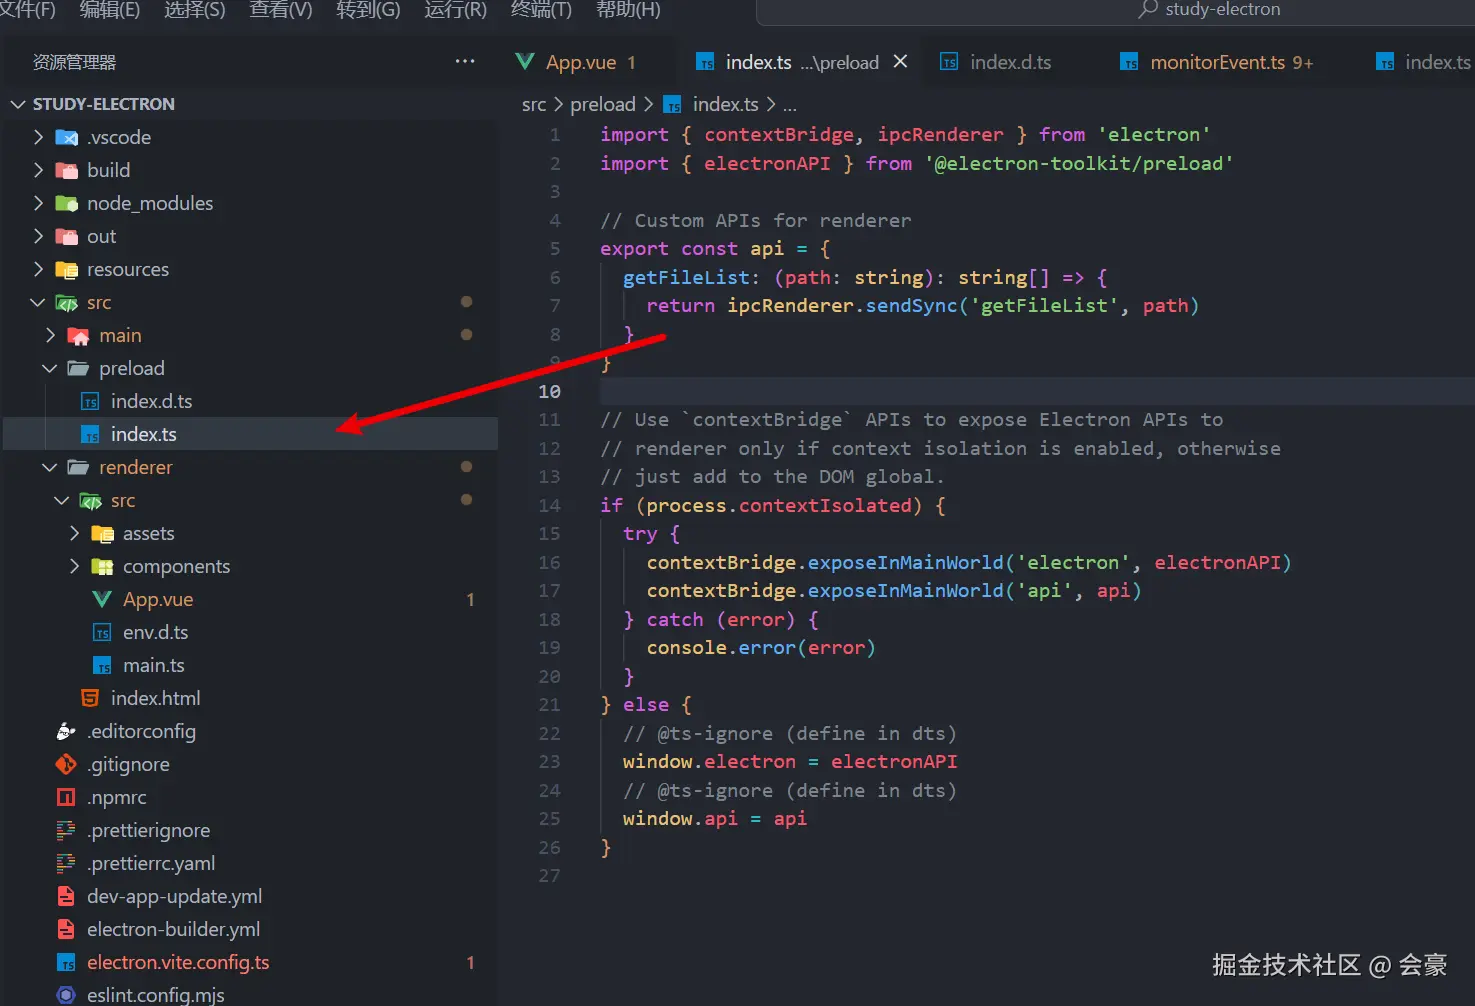Click the resources folder icon
The image size is (1475, 1006).
pyautogui.click(x=67, y=269)
